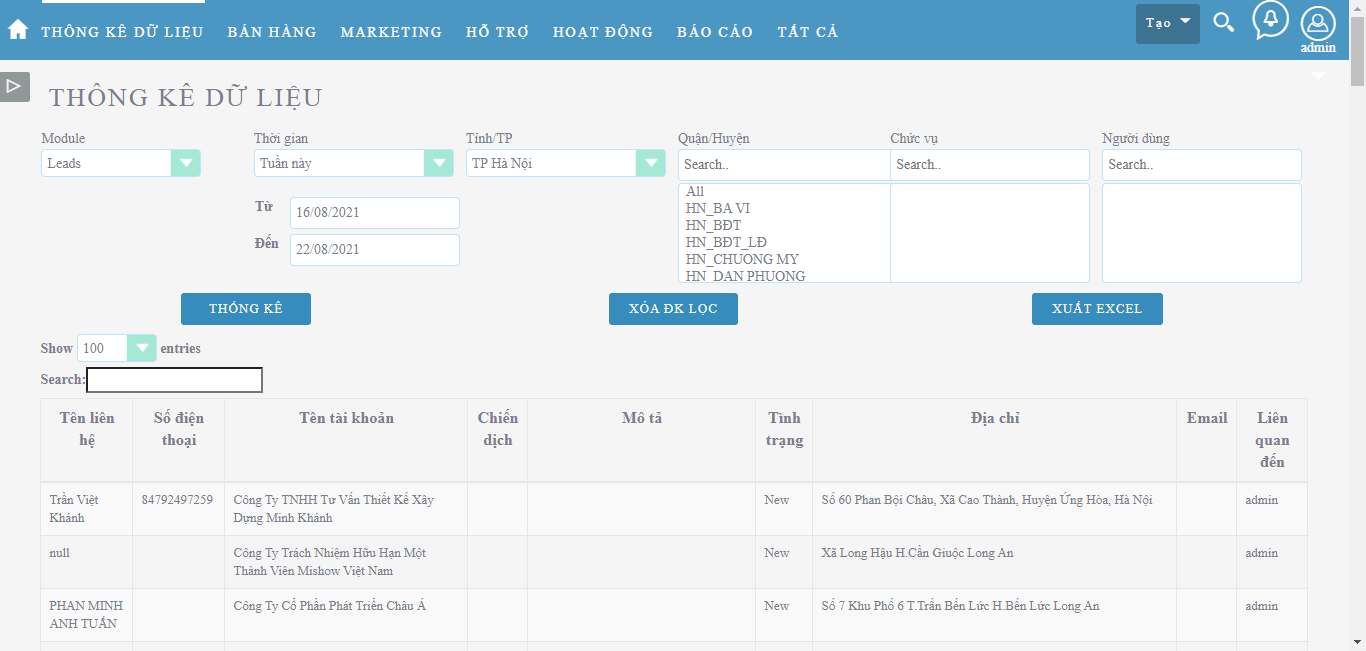Sort by the Tên tài khoản column header
This screenshot has height=651, width=1366.
[346, 418]
